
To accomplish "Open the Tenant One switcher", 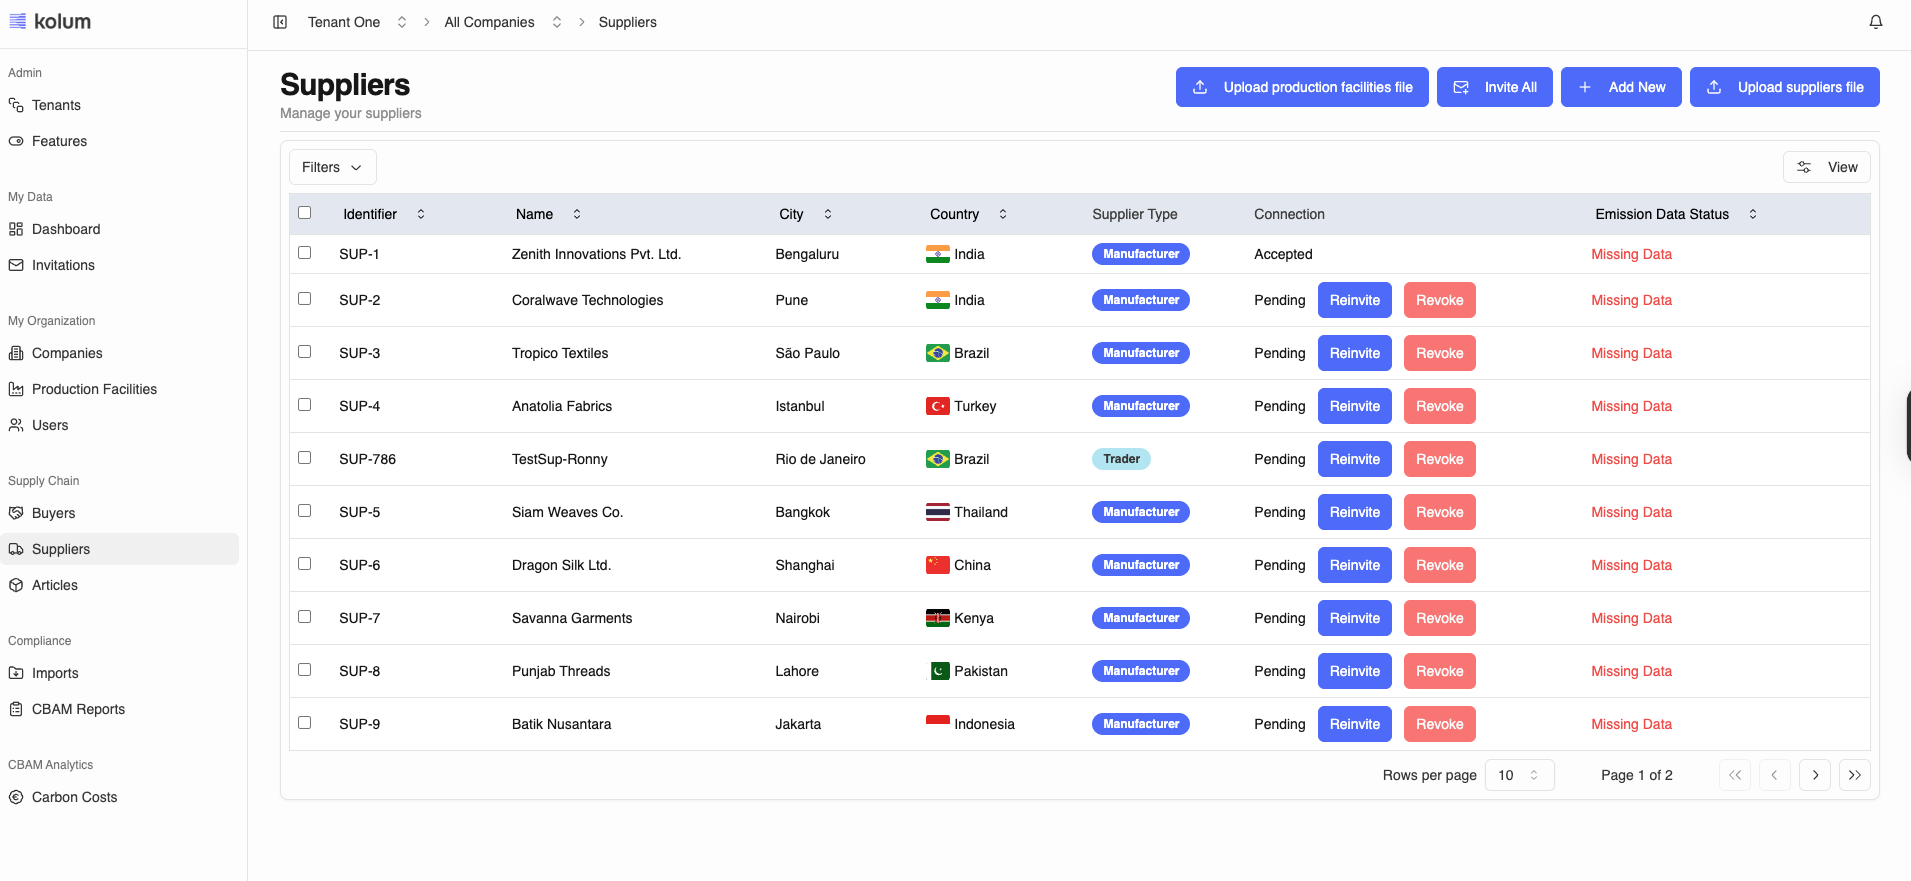I will coord(357,22).
